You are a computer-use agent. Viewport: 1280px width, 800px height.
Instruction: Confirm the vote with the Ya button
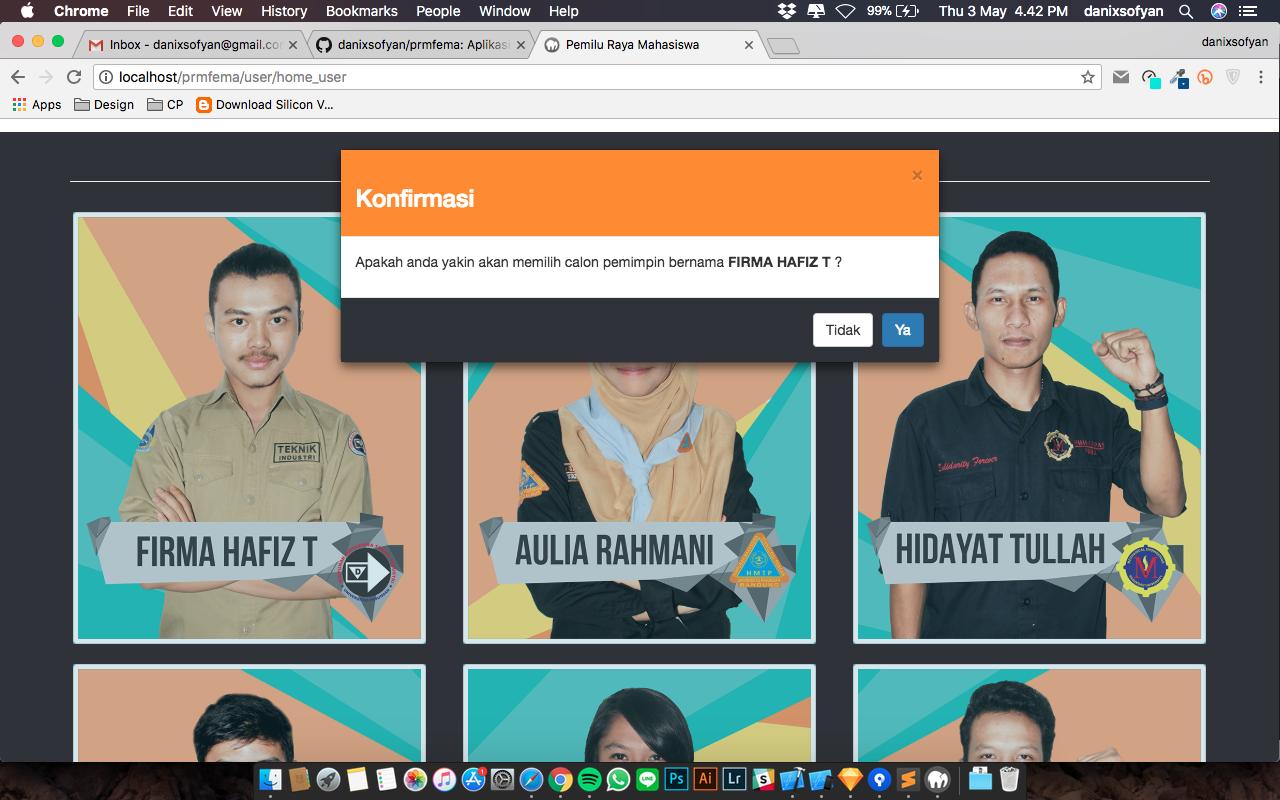tap(902, 330)
